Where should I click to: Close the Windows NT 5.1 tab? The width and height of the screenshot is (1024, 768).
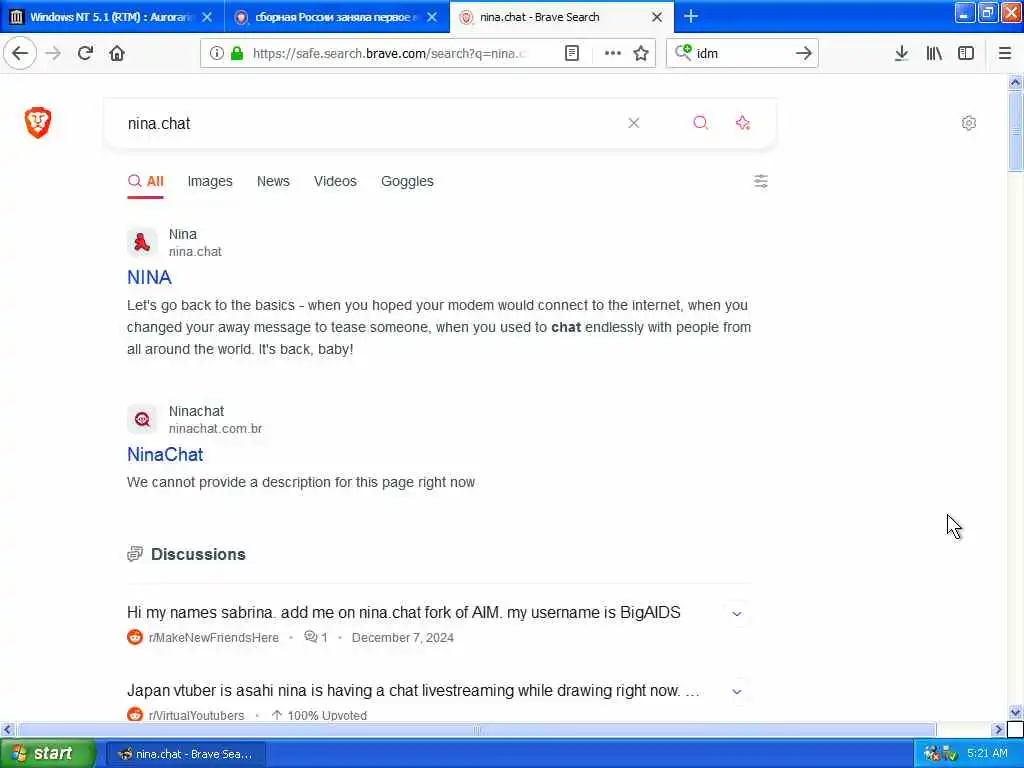(207, 17)
